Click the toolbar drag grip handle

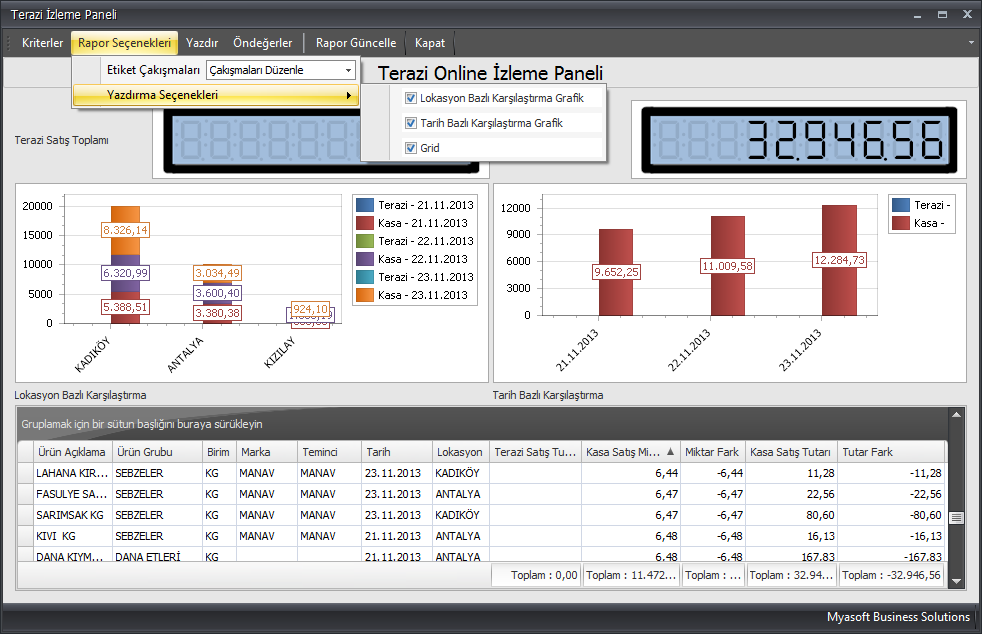[x=10, y=43]
